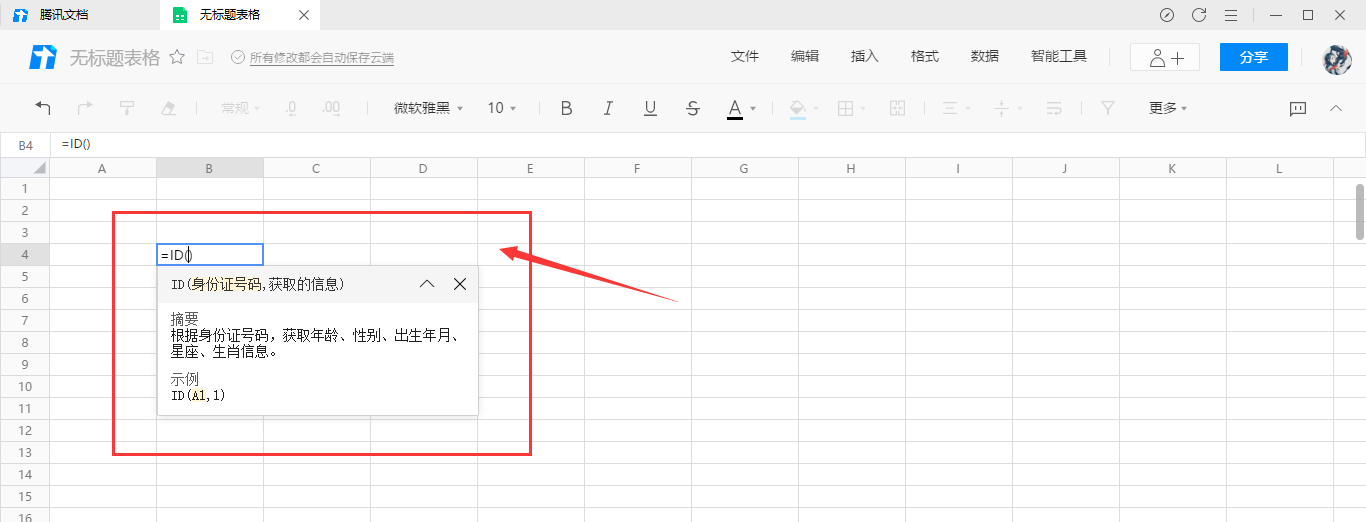Open the 文件 menu

point(745,56)
